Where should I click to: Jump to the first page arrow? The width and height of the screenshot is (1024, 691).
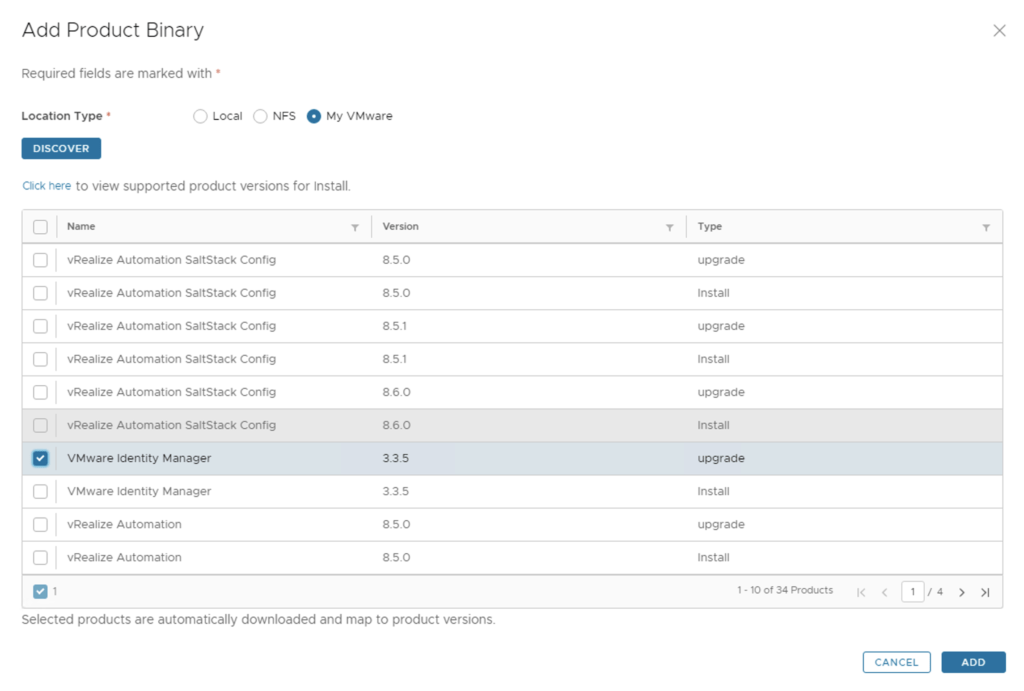(x=861, y=592)
